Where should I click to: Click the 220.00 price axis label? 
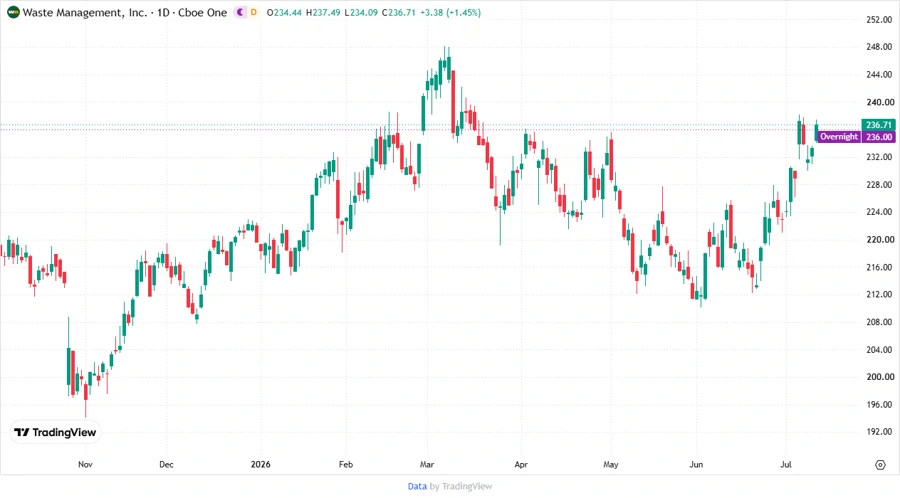[x=879, y=239]
